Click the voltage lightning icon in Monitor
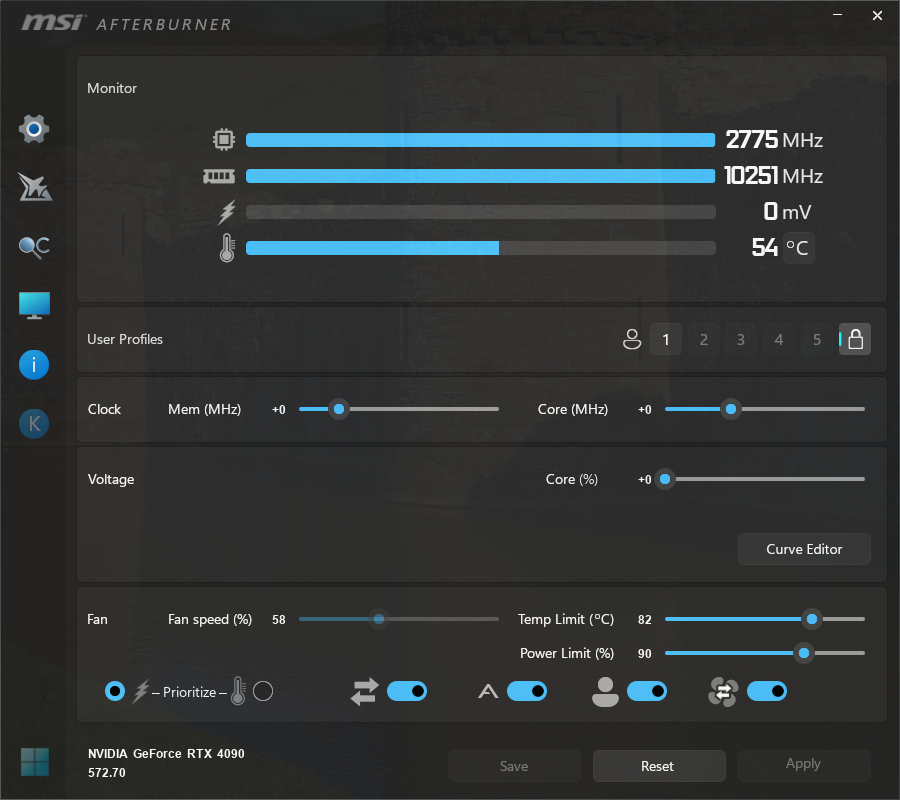 click(x=227, y=212)
